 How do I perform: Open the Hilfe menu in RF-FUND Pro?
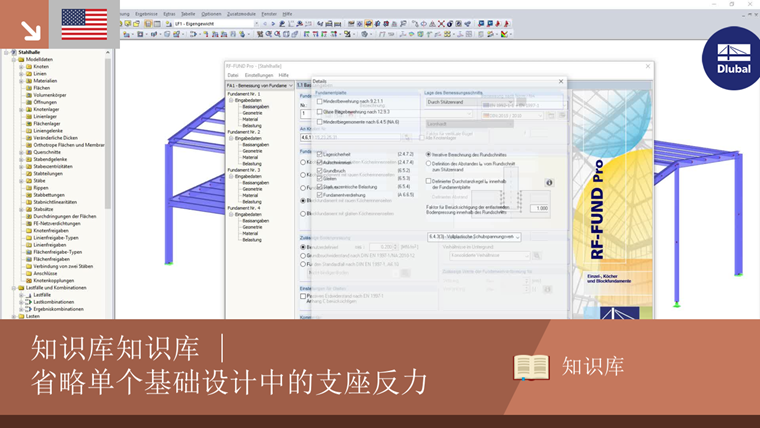[284, 75]
